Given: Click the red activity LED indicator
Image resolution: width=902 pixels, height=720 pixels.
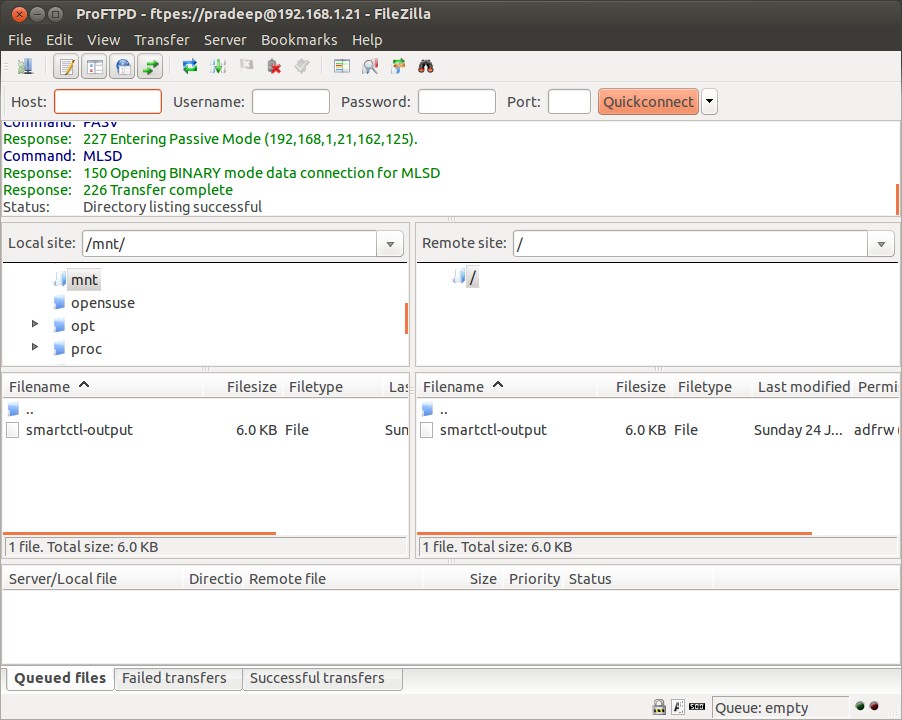Looking at the screenshot, I should coord(874,706).
